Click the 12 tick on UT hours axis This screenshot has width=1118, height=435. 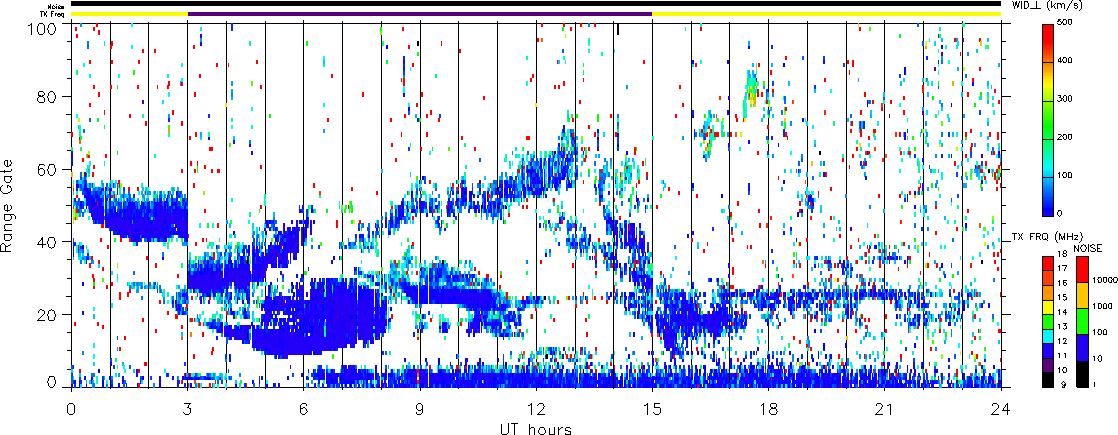(x=536, y=410)
